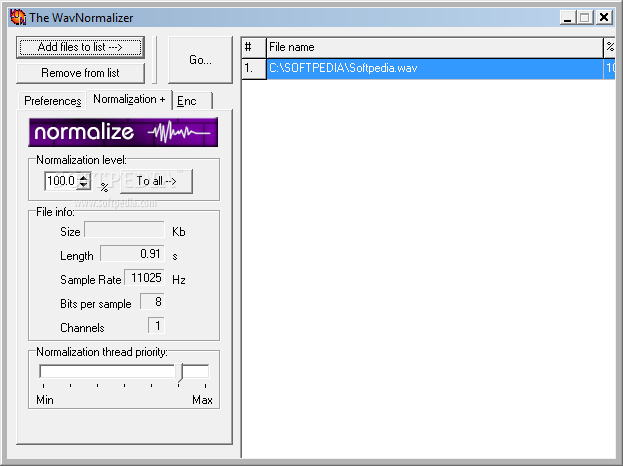Click the empty Size field
Screen dimensions: 623x466
pos(125,230)
